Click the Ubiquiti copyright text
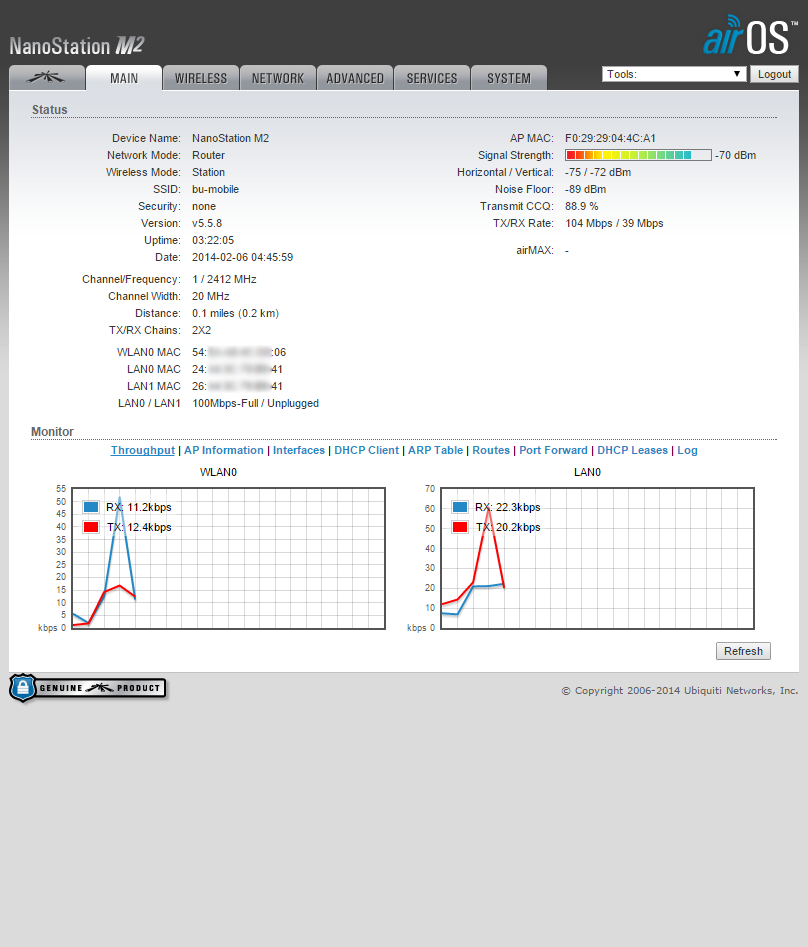808x947 pixels. [x=680, y=690]
